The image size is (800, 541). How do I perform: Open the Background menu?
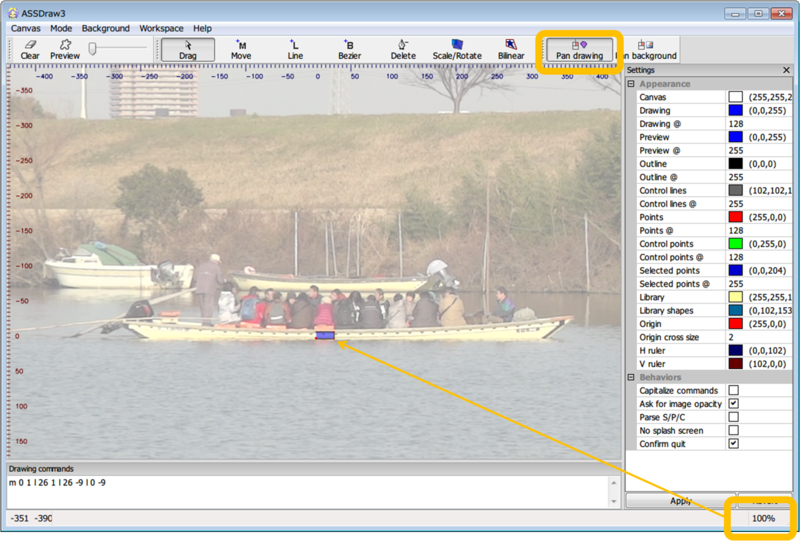[106, 29]
